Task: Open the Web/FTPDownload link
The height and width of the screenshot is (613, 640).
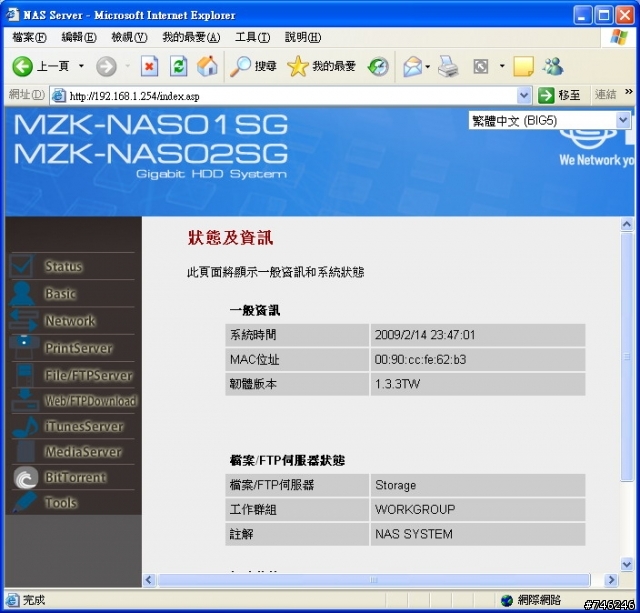Action: click(x=91, y=401)
